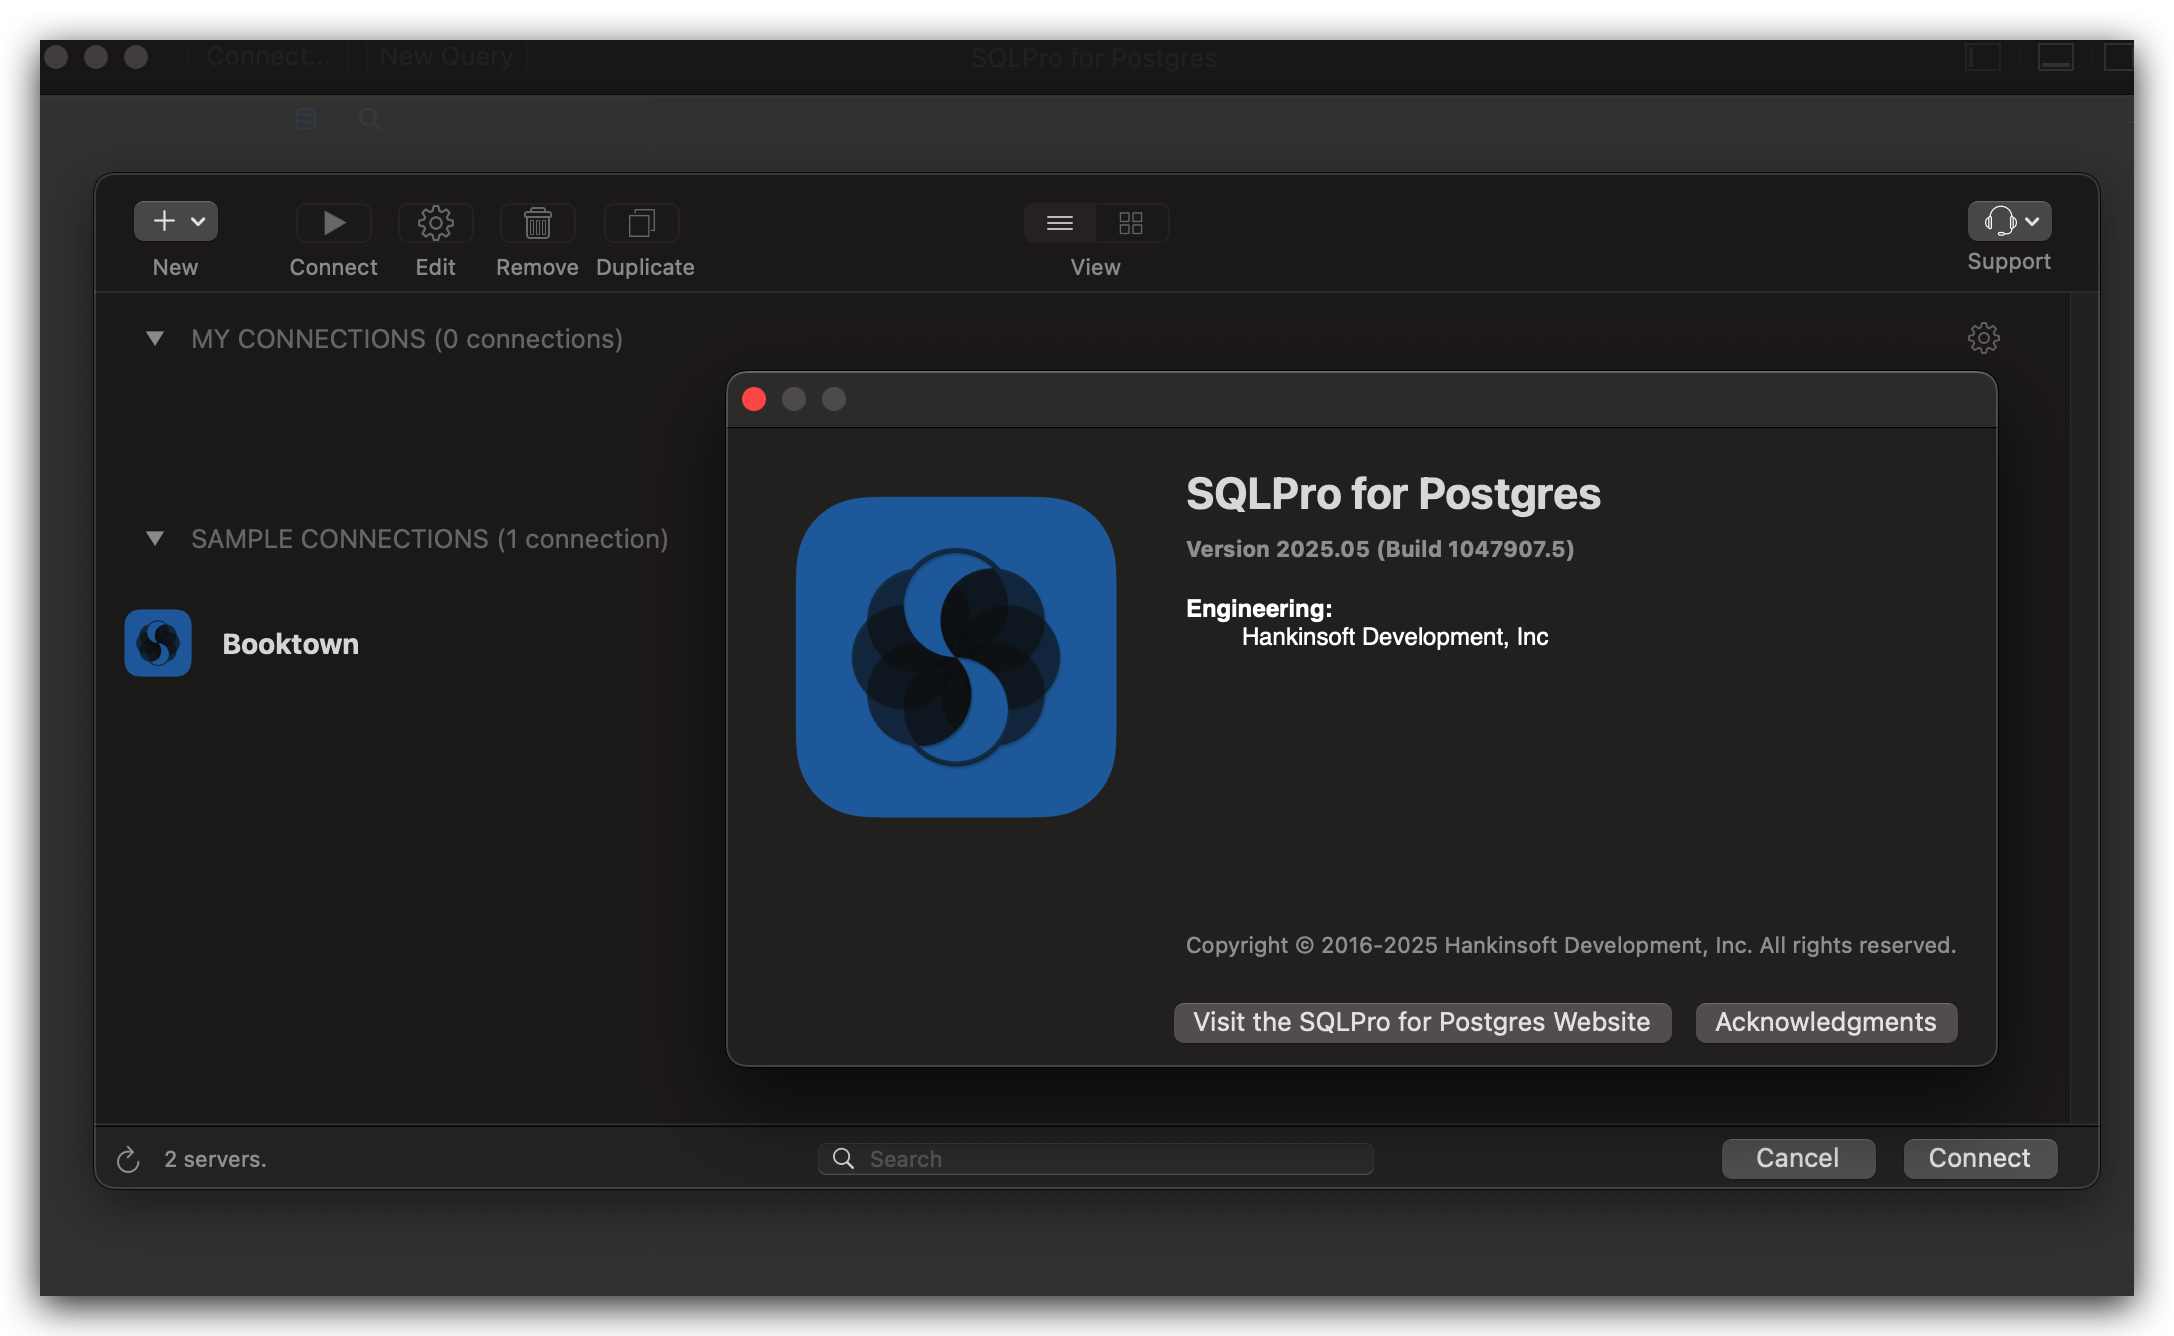
Task: Click the Acknowledgments button
Action: coord(1825,1022)
